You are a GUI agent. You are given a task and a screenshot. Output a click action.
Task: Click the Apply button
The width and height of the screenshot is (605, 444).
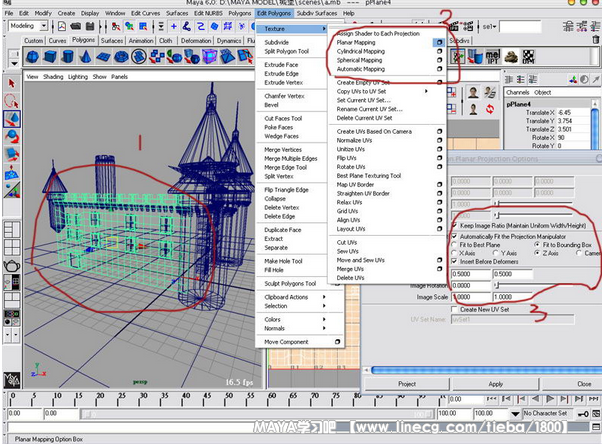(495, 384)
